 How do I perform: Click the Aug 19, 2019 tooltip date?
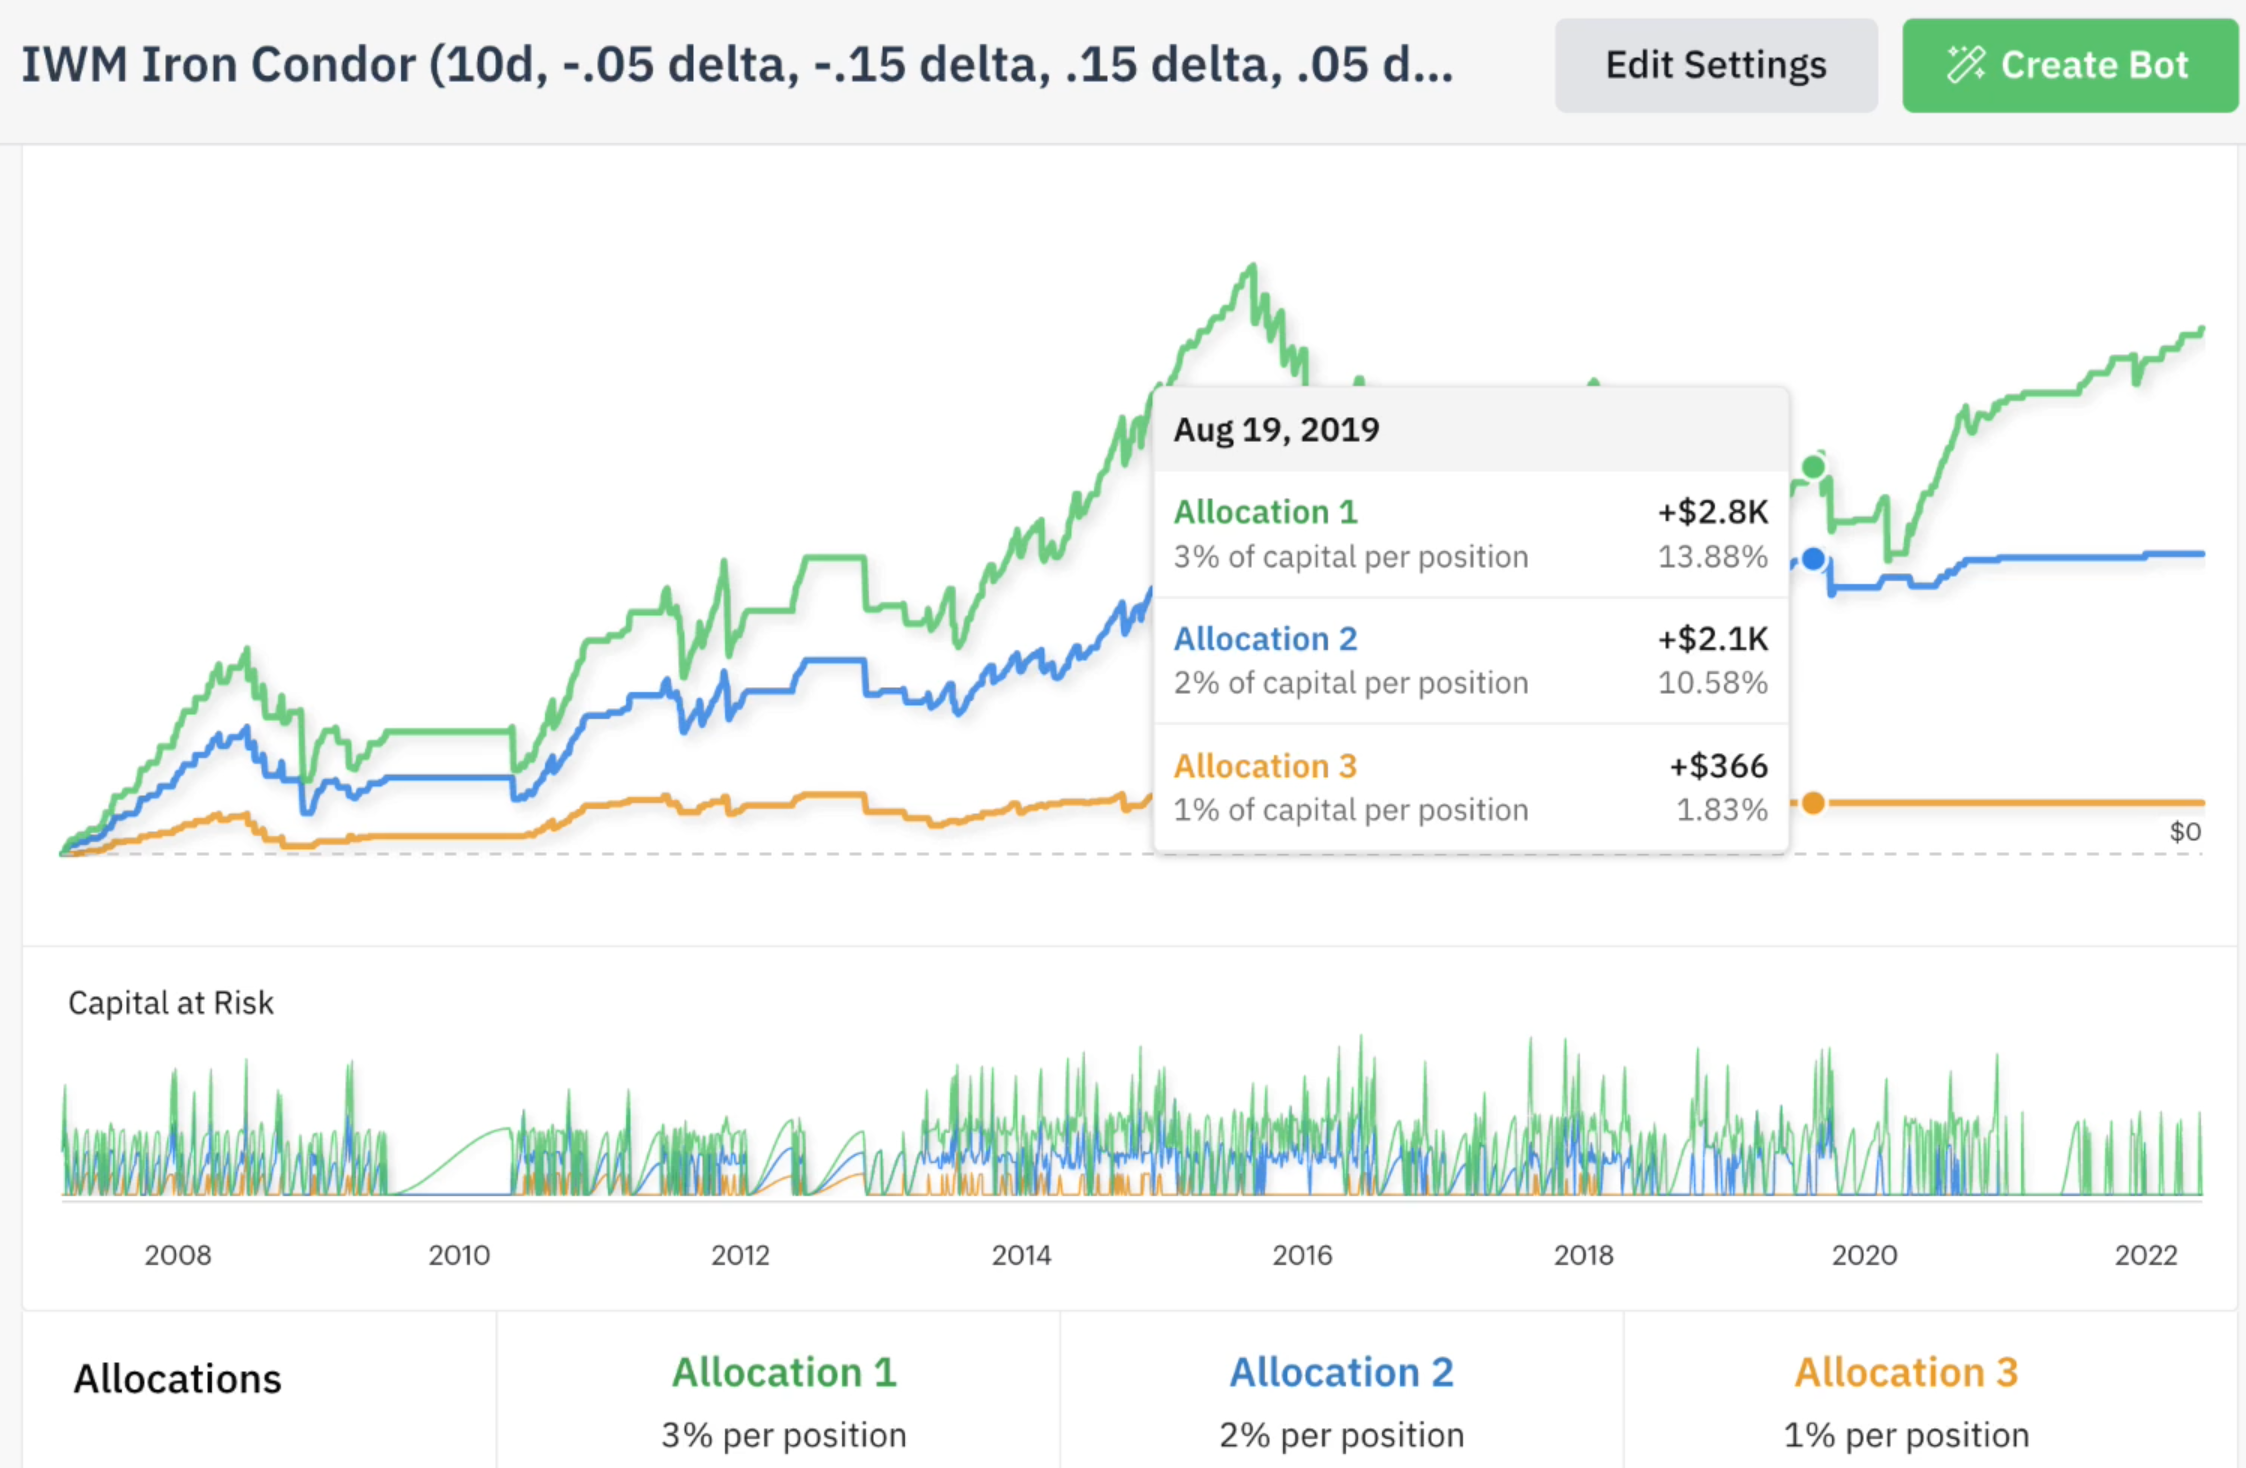(x=1276, y=430)
